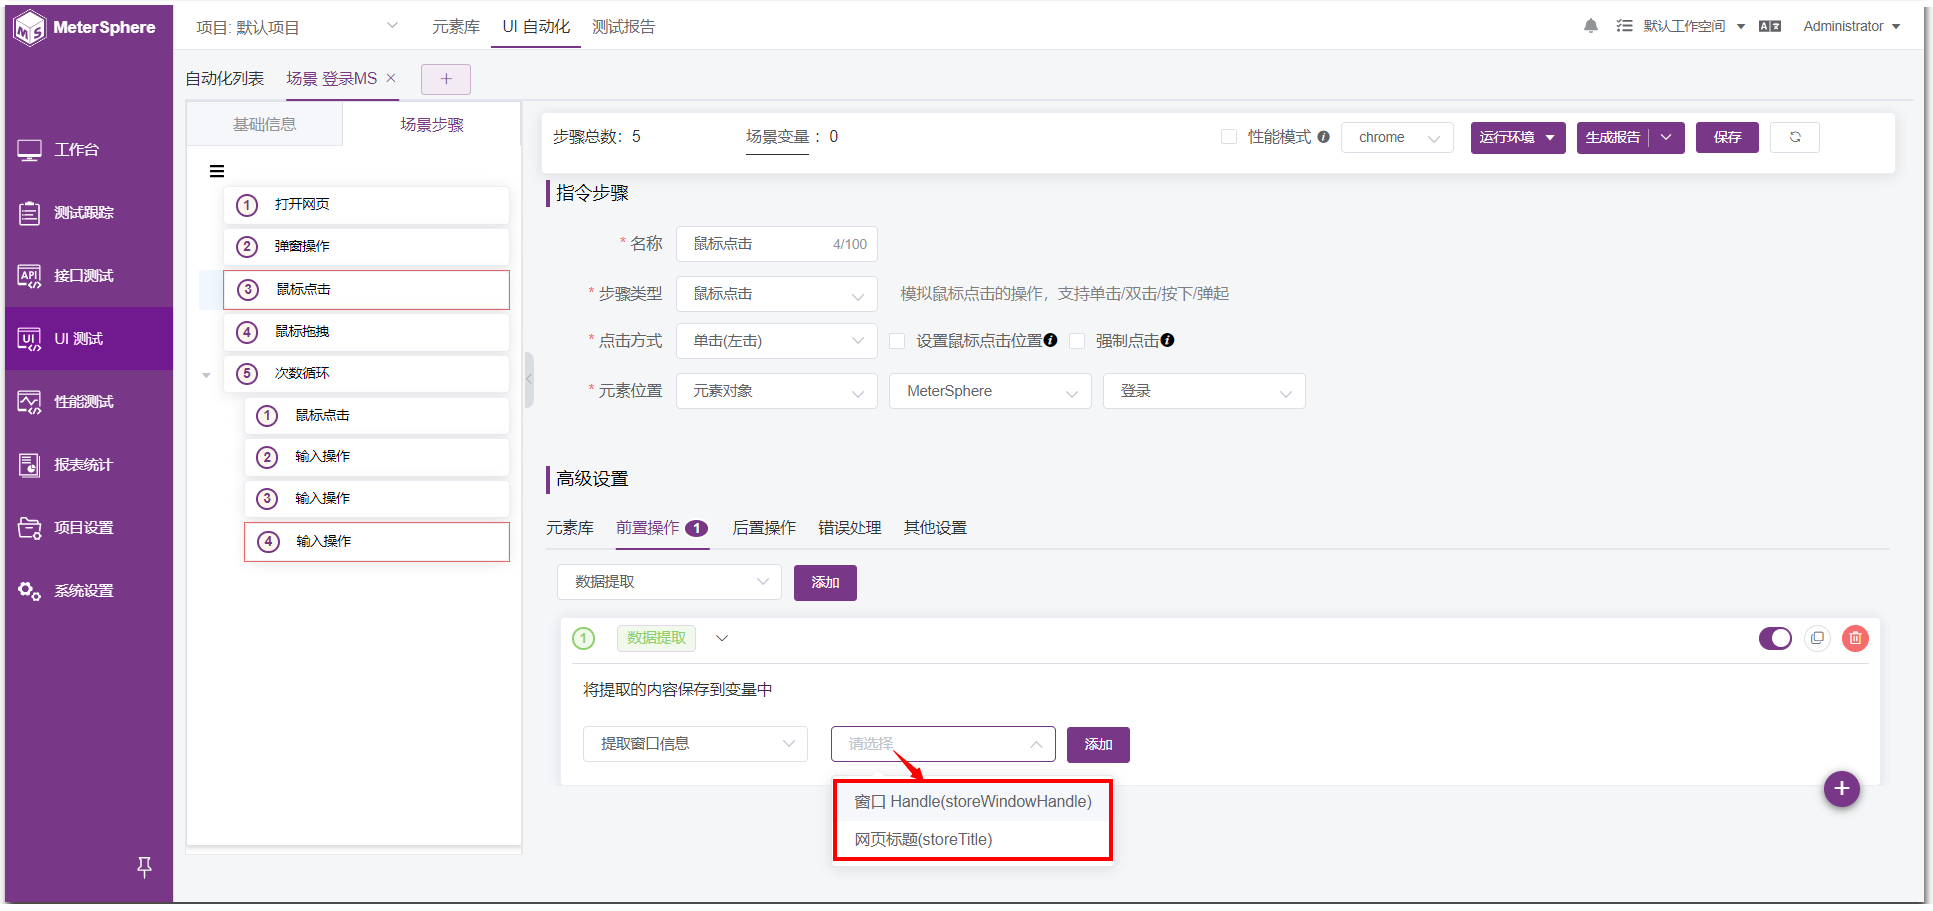Click the refresh icon beside Save

pos(1795,137)
